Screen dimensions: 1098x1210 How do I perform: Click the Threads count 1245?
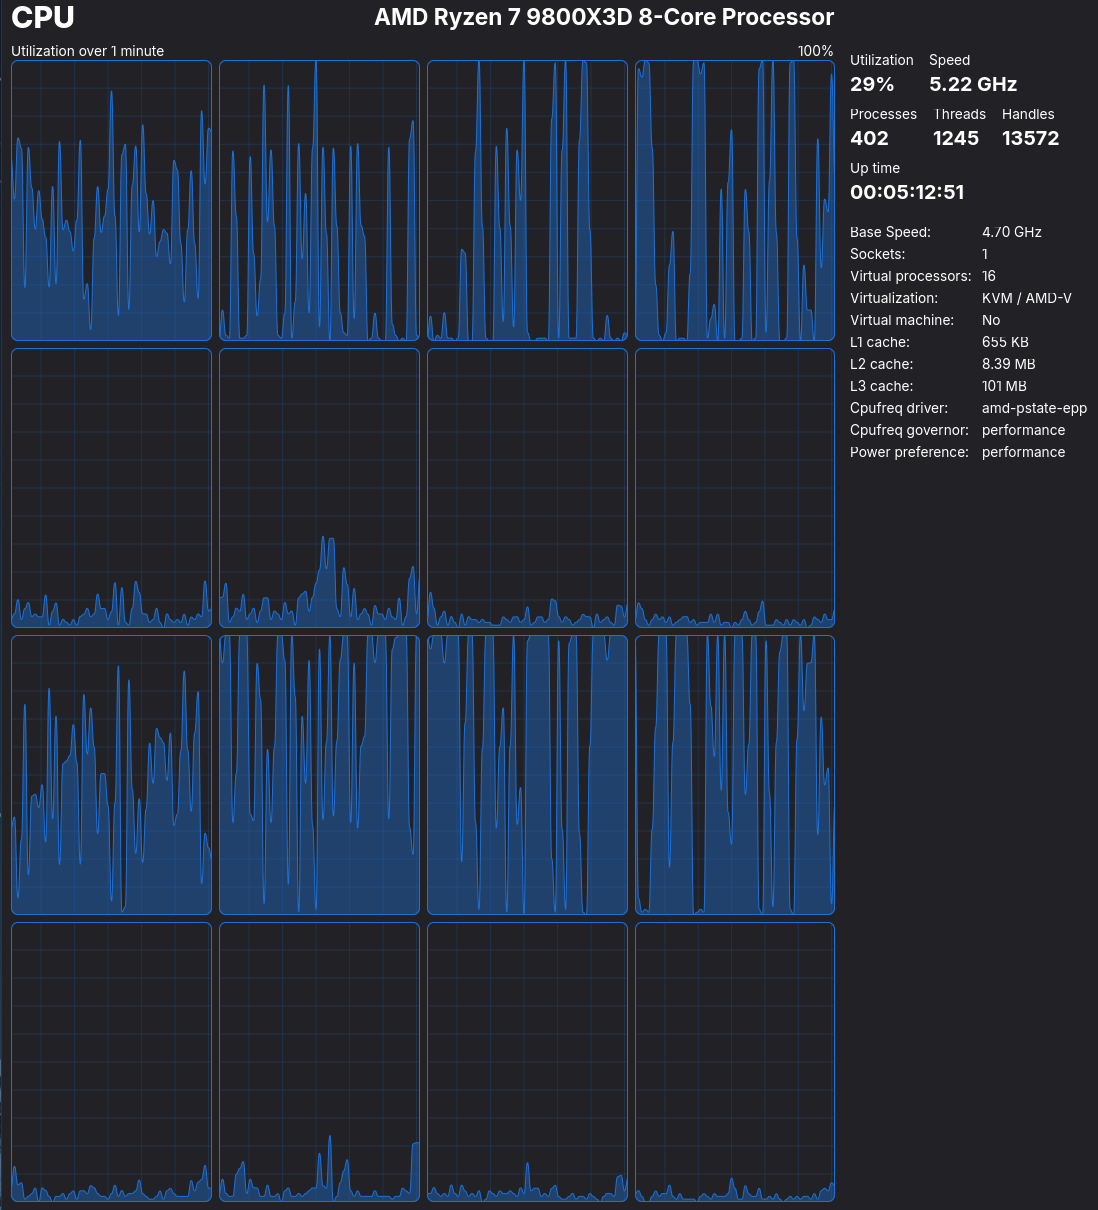[x=956, y=139]
